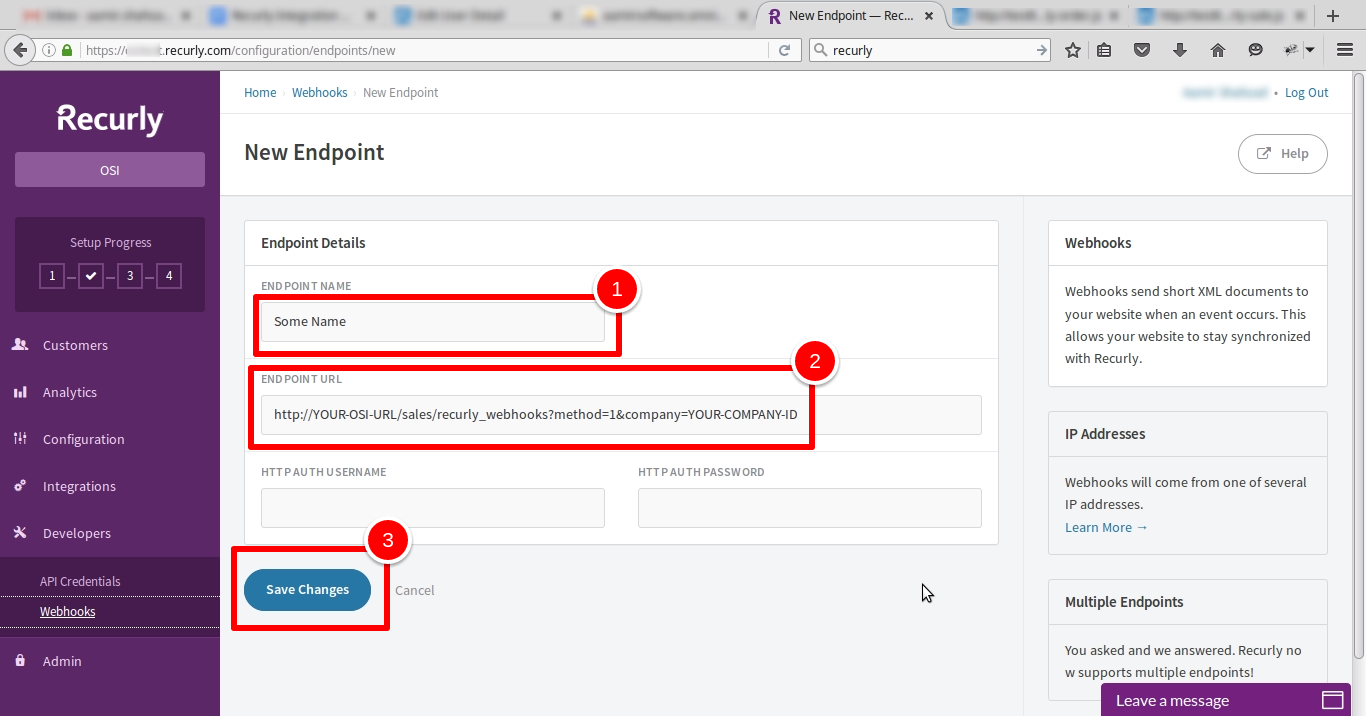Select the completed checkmark setup step
This screenshot has width=1366, height=716.
[91, 276]
